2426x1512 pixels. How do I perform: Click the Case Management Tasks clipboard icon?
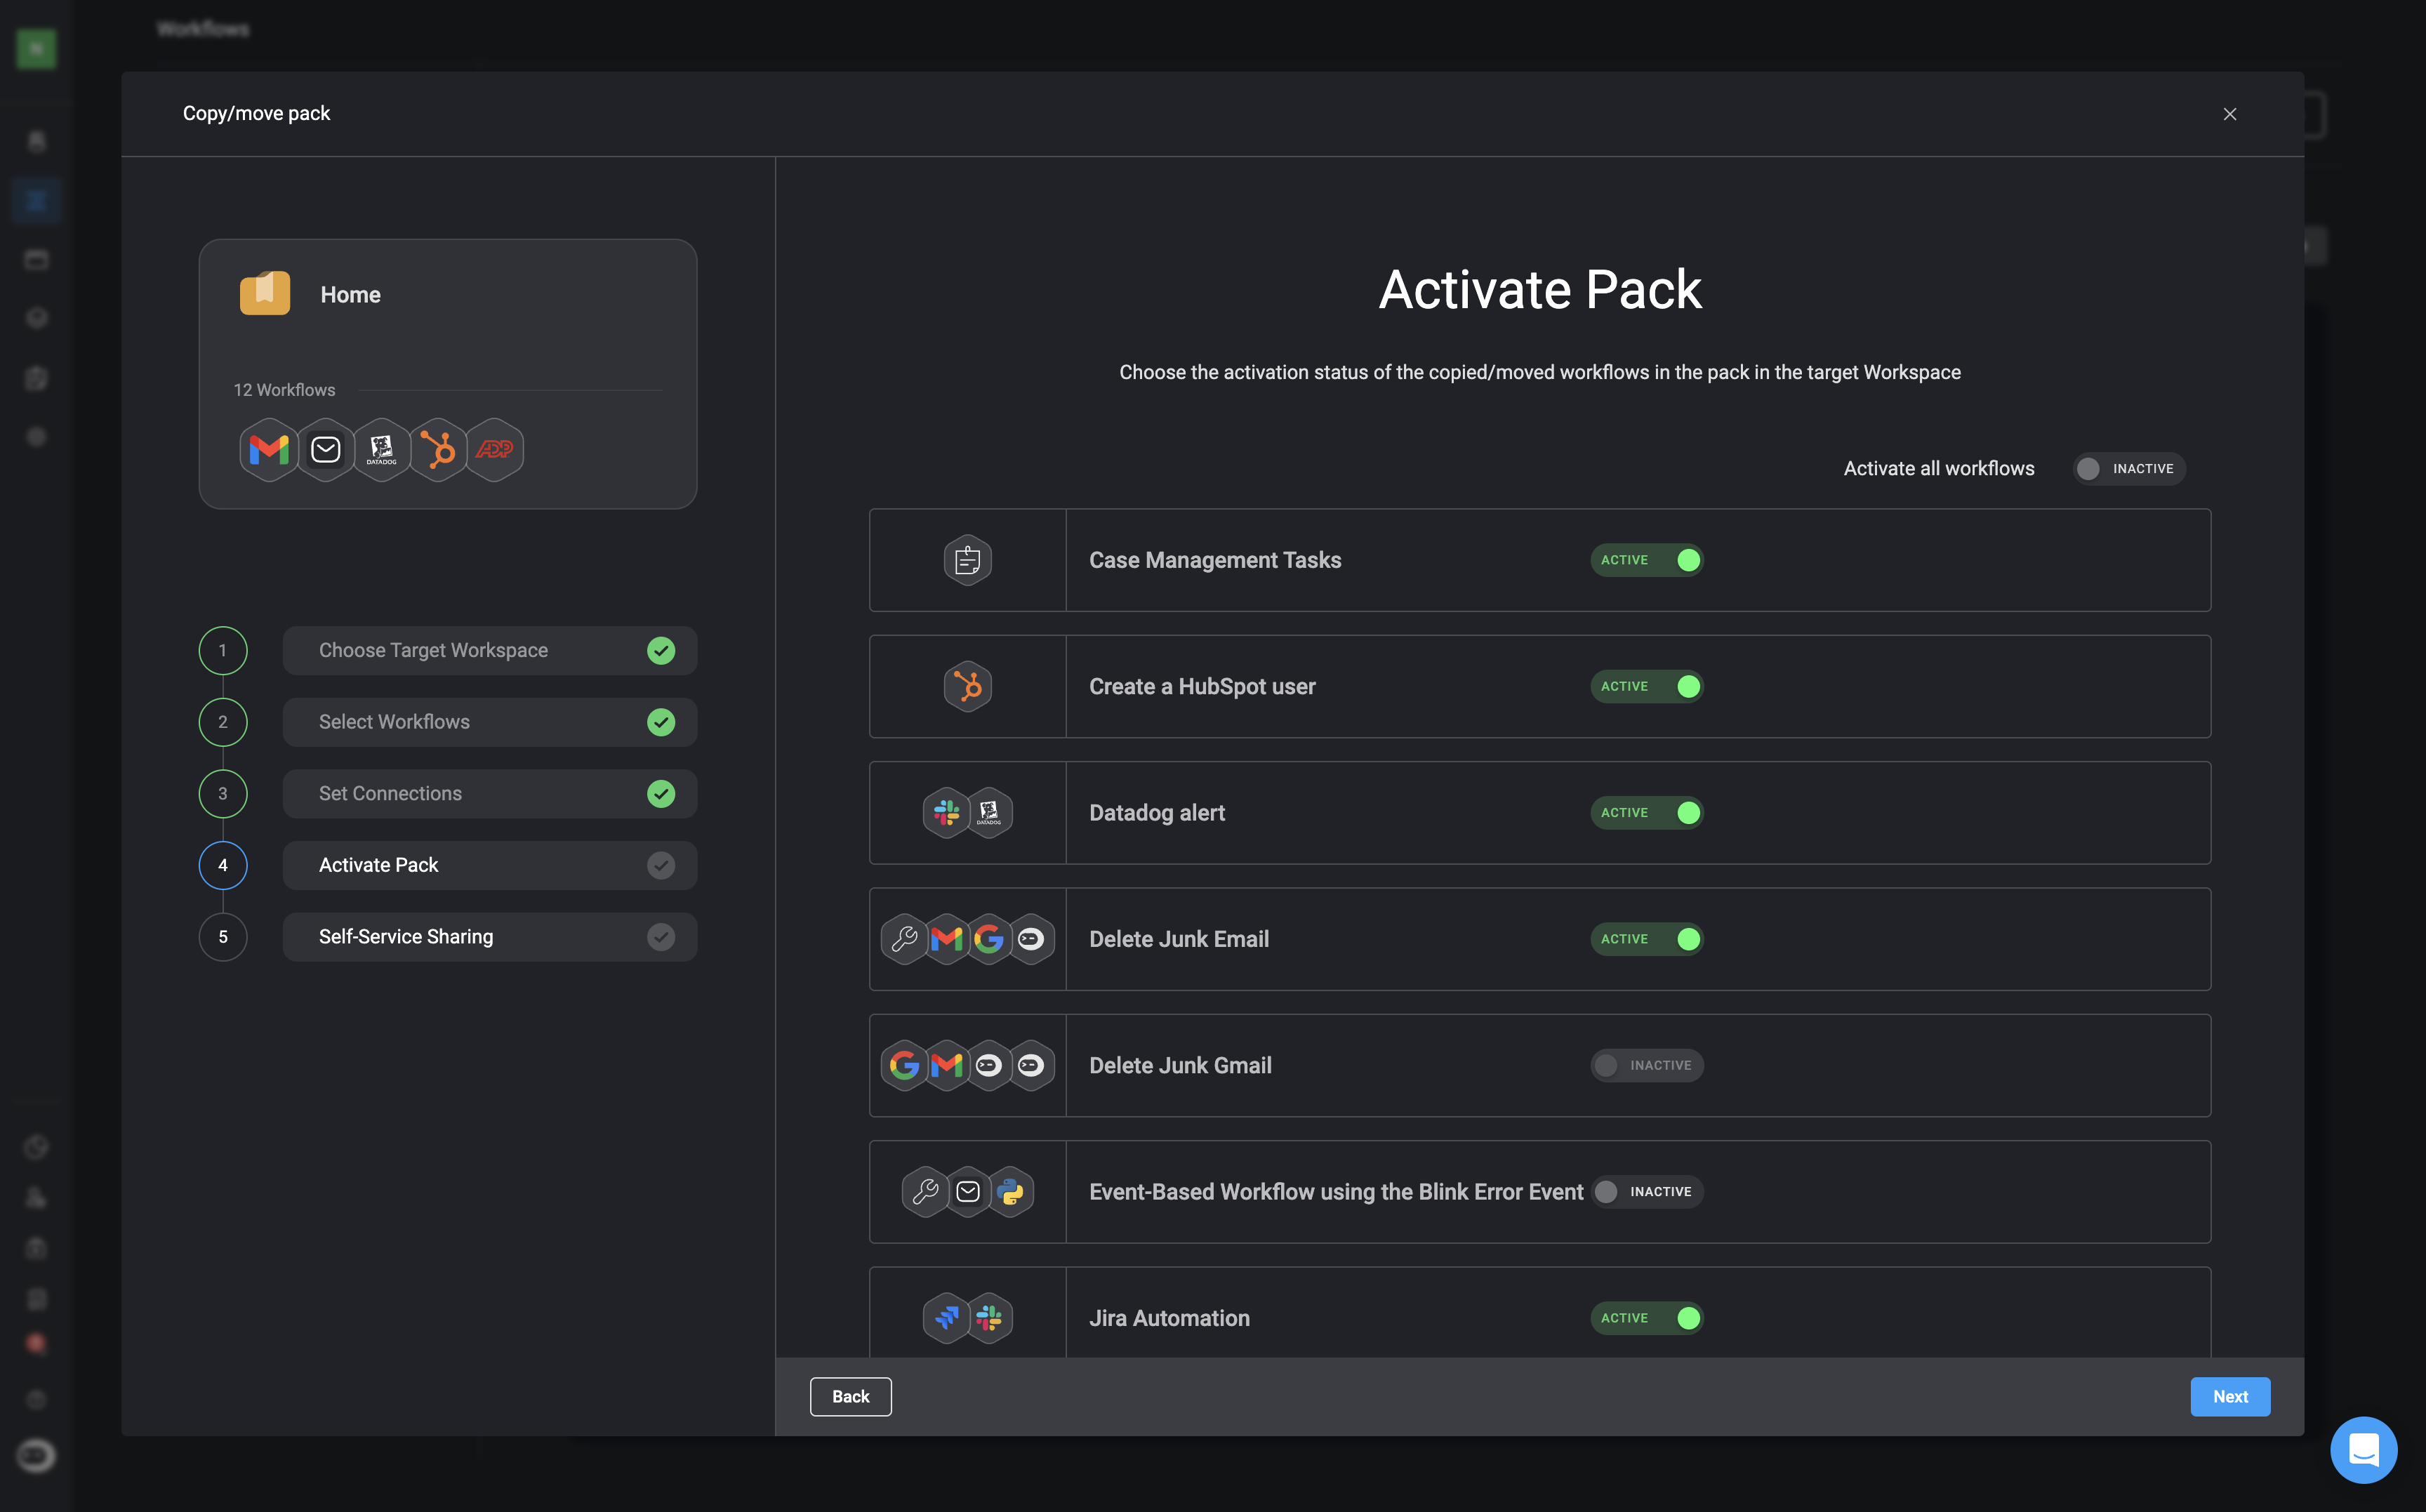pos(967,561)
